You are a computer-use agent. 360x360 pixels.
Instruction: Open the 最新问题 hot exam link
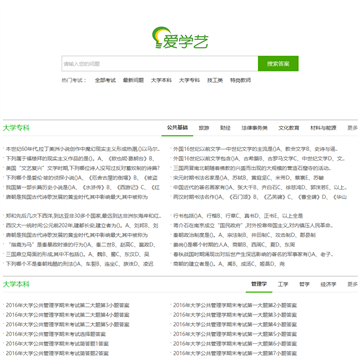(x=133, y=80)
